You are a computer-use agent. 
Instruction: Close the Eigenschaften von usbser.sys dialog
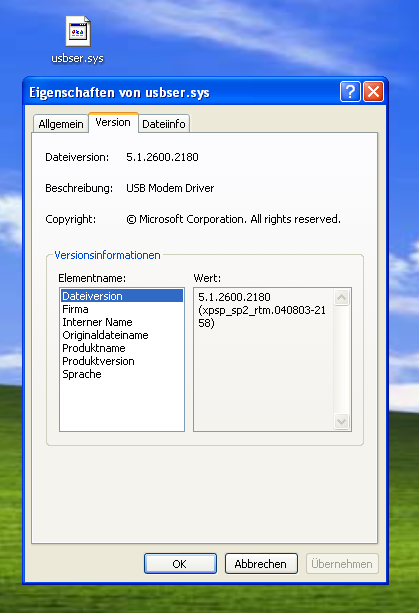coord(373,92)
